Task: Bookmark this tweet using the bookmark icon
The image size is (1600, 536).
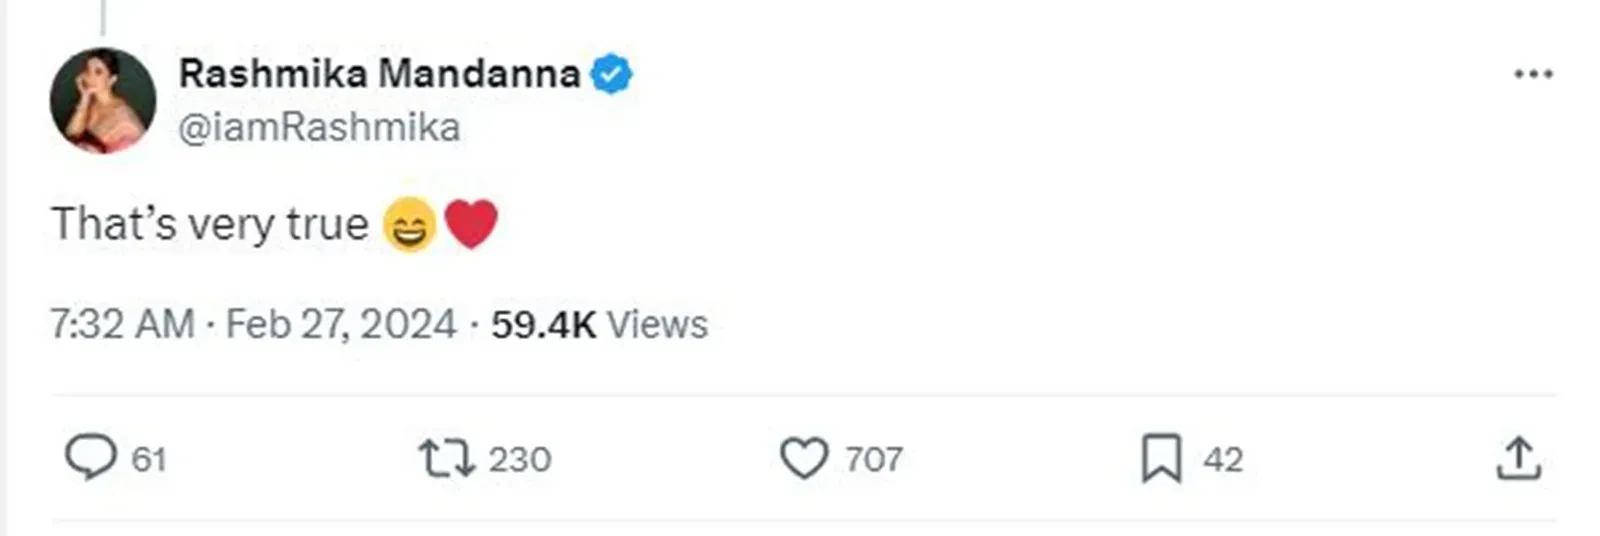Action: pos(1161,459)
